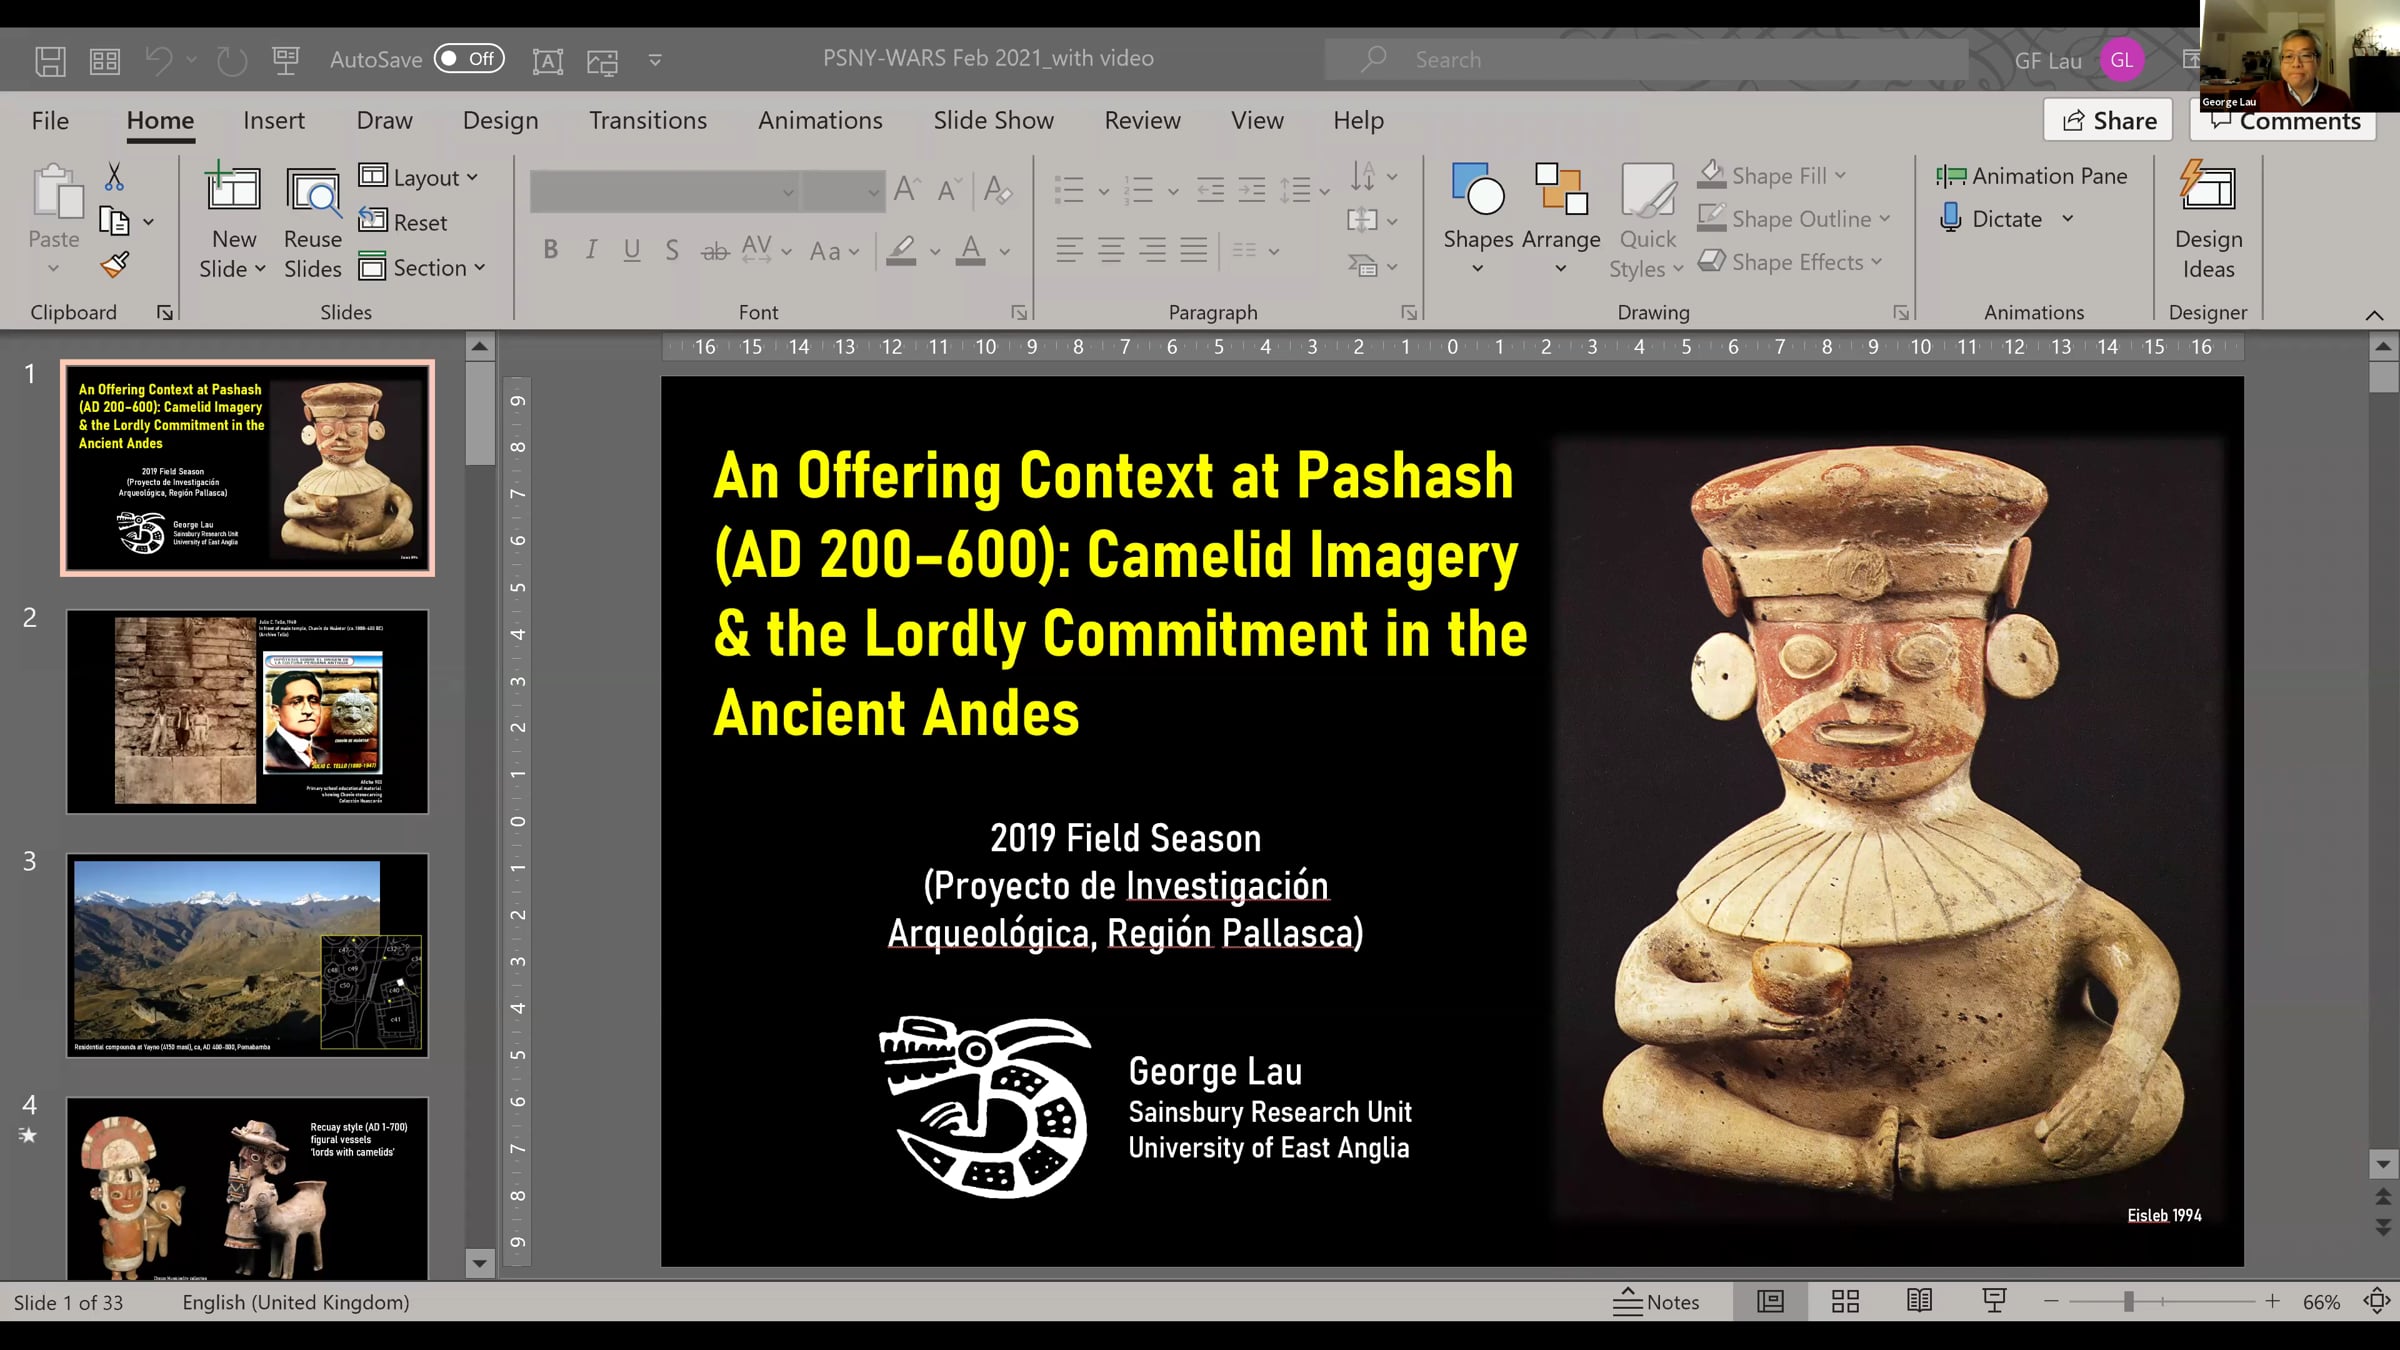Toggle Normal view in status bar
The image size is (2400, 1350).
(1770, 1301)
